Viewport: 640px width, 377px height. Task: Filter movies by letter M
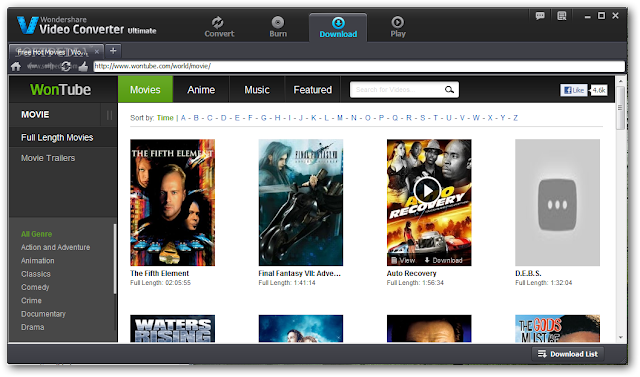[340, 118]
